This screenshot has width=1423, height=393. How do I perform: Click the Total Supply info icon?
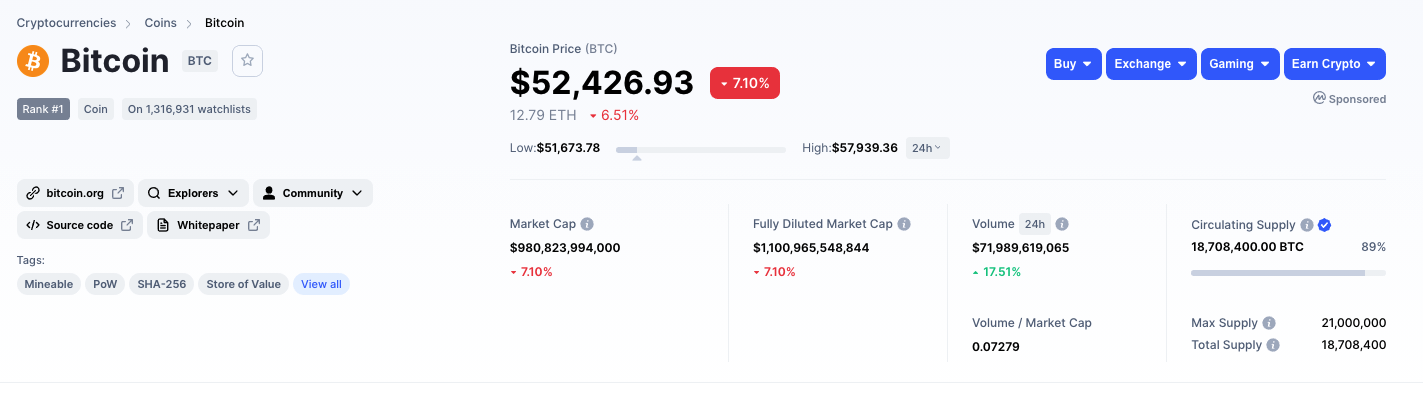1273,345
